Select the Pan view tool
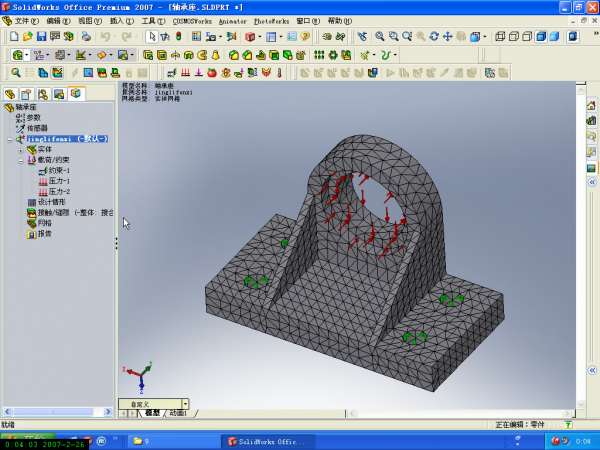 [x=446, y=37]
